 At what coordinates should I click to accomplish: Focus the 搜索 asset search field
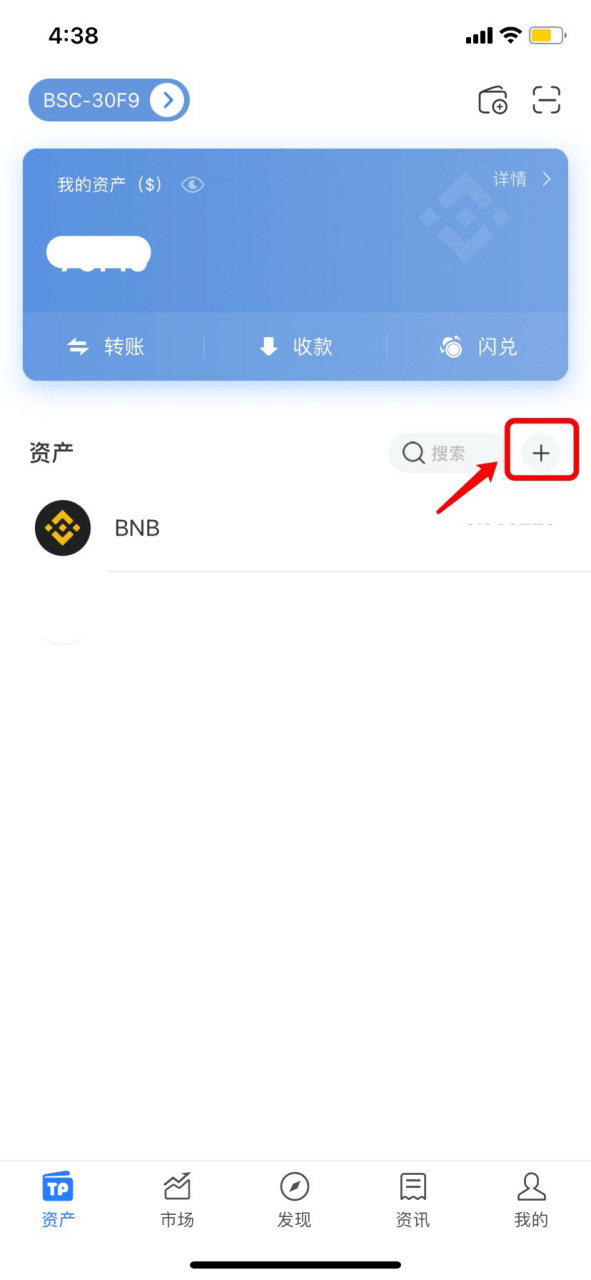[448, 453]
